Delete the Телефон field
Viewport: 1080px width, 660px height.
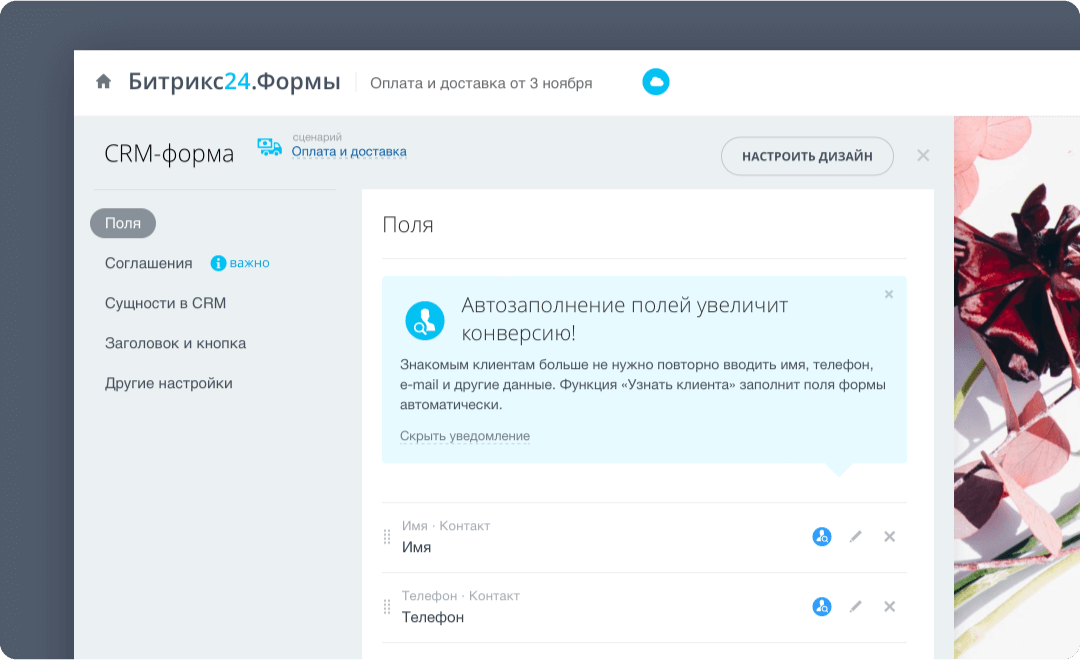click(x=889, y=607)
